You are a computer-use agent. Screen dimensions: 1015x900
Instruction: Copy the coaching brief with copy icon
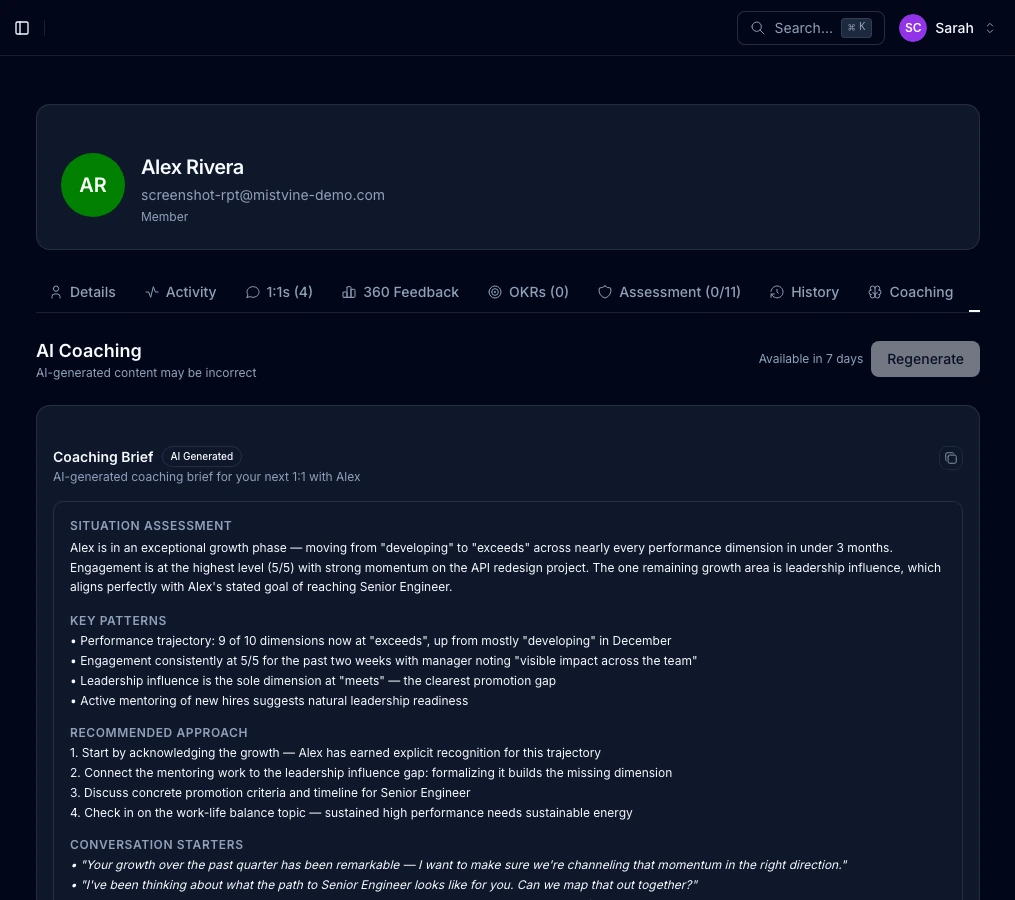click(950, 458)
